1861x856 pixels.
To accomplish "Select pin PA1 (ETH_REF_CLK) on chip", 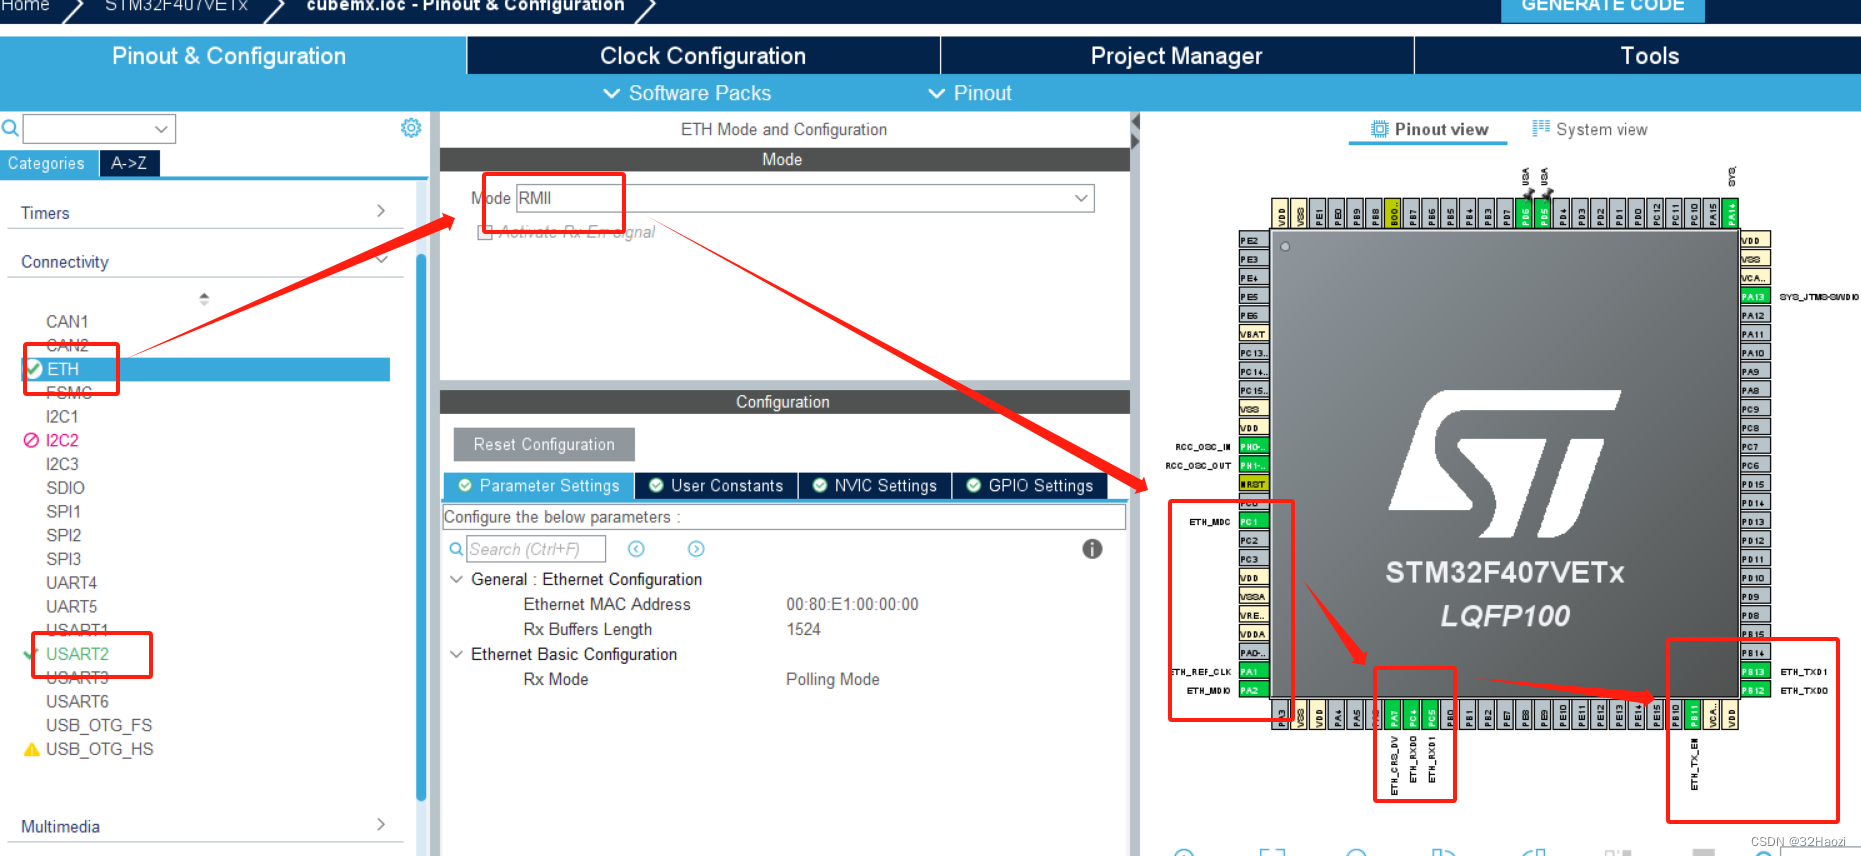I will pyautogui.click(x=1253, y=672).
